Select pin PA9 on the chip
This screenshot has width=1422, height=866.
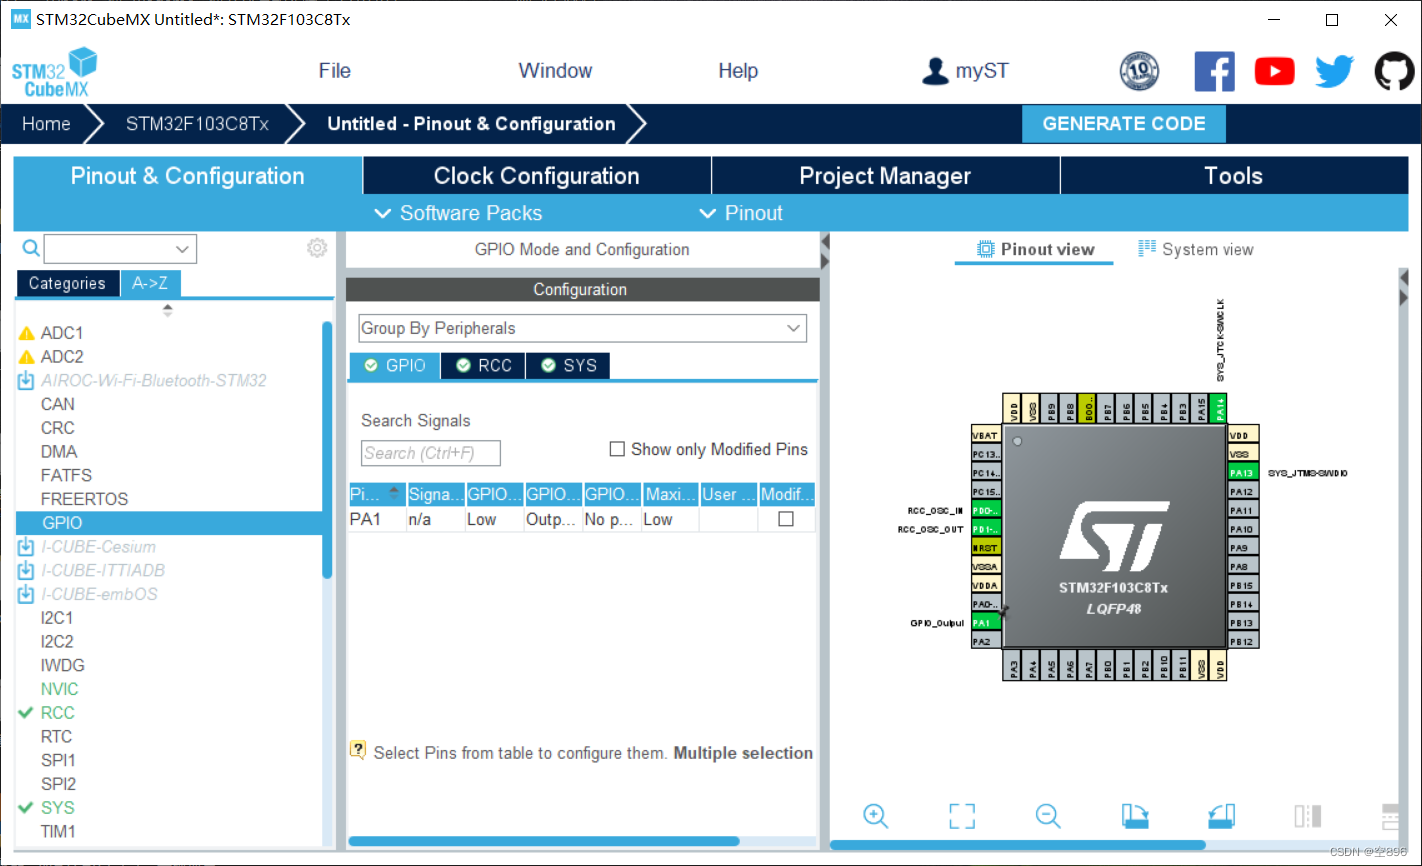tap(1242, 548)
